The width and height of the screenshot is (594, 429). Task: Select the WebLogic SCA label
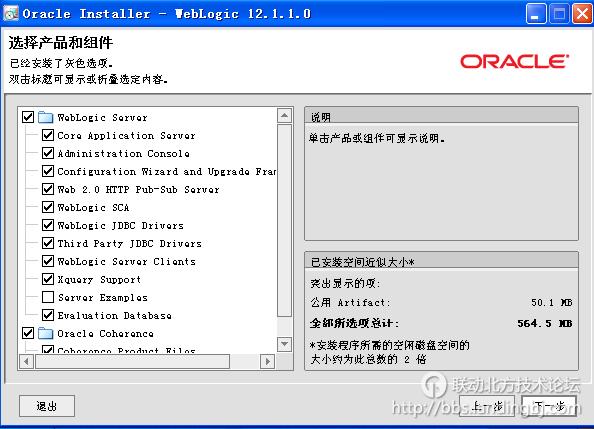[x=93, y=208]
